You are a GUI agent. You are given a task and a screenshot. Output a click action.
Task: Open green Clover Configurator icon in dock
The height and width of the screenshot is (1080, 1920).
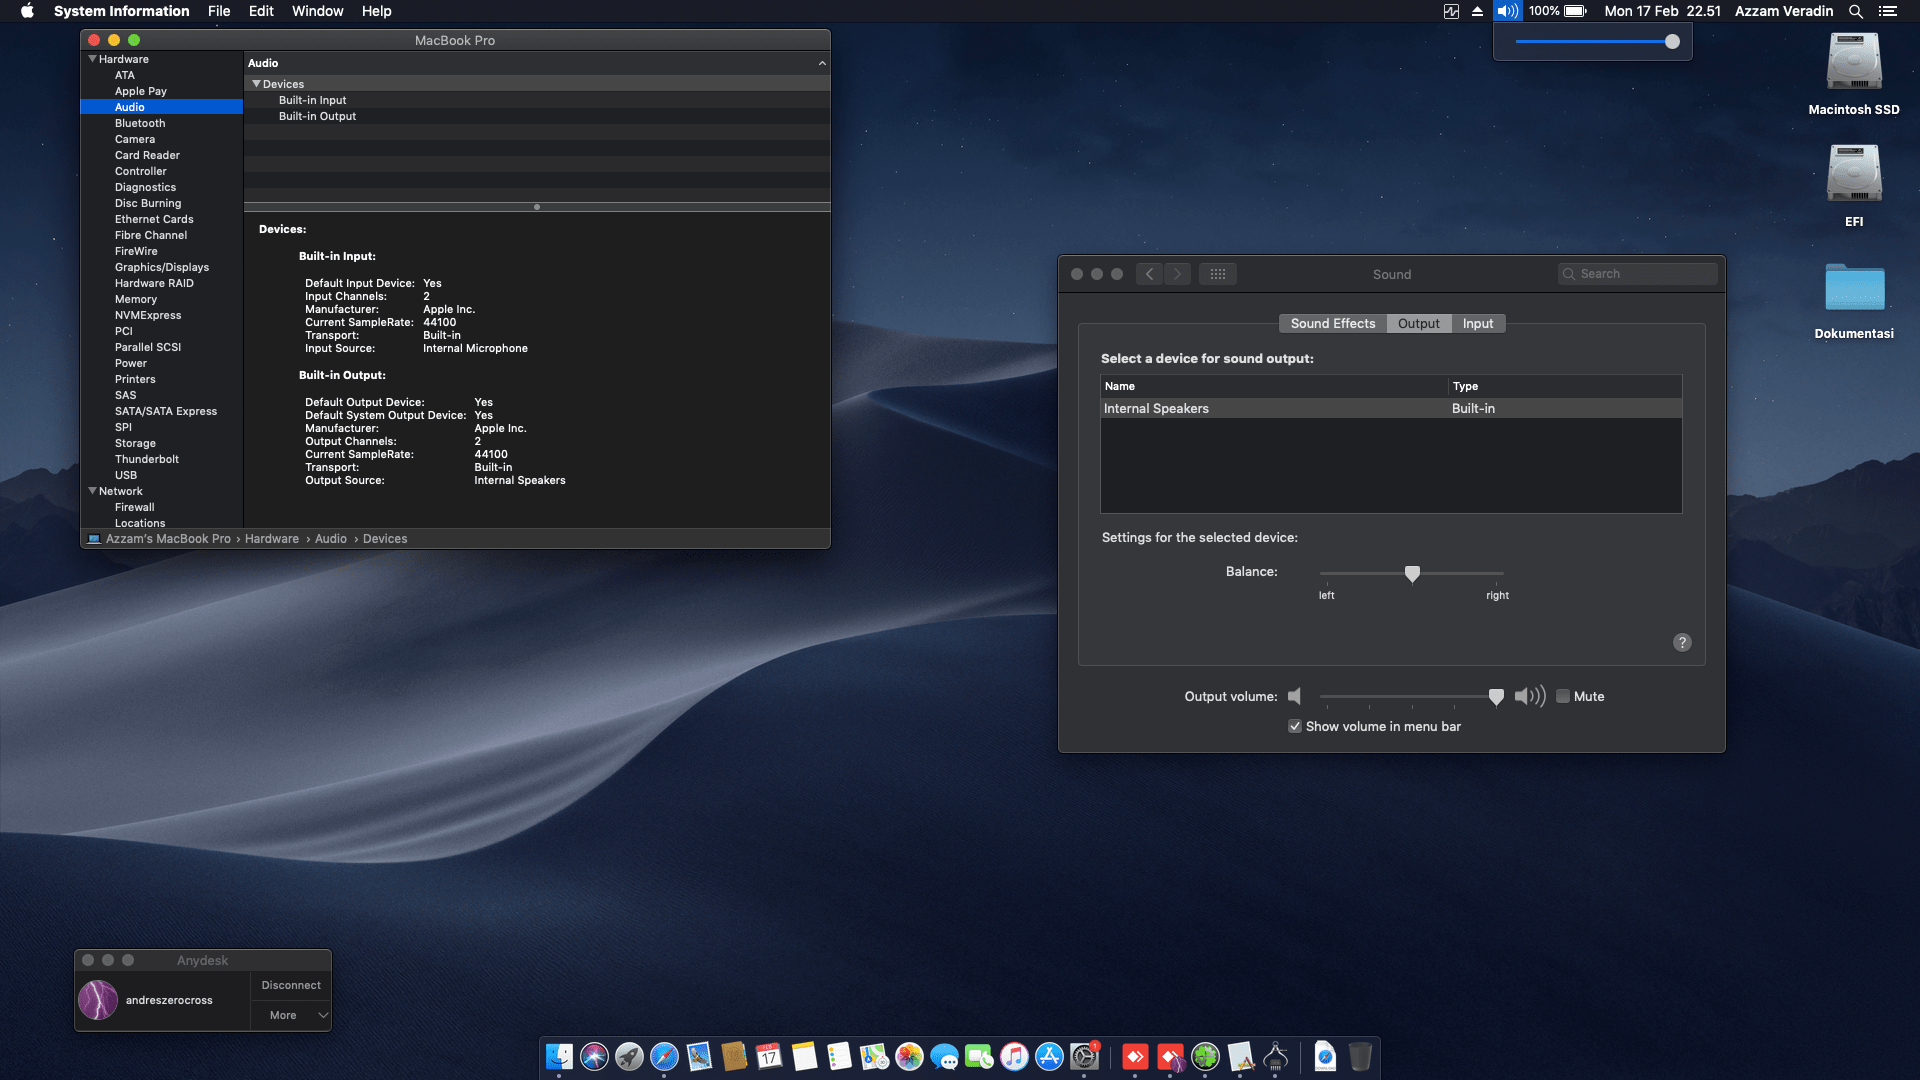point(1205,1056)
